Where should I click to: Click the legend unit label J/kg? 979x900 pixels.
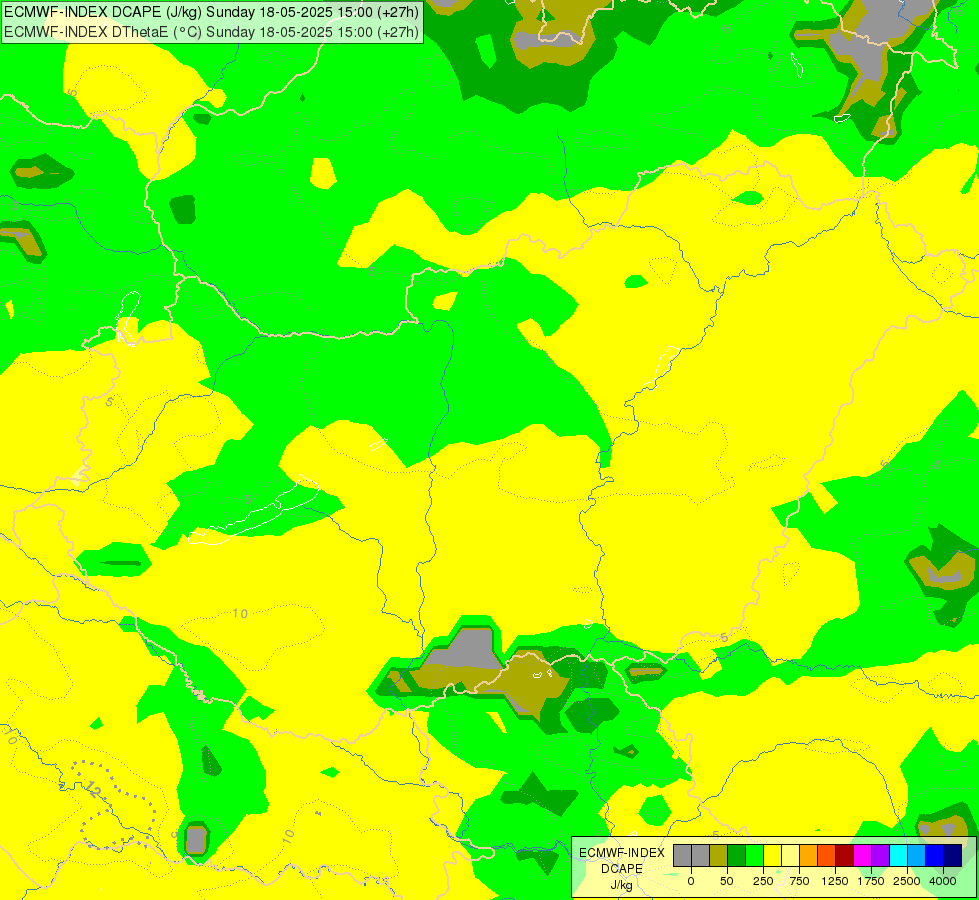click(x=621, y=885)
